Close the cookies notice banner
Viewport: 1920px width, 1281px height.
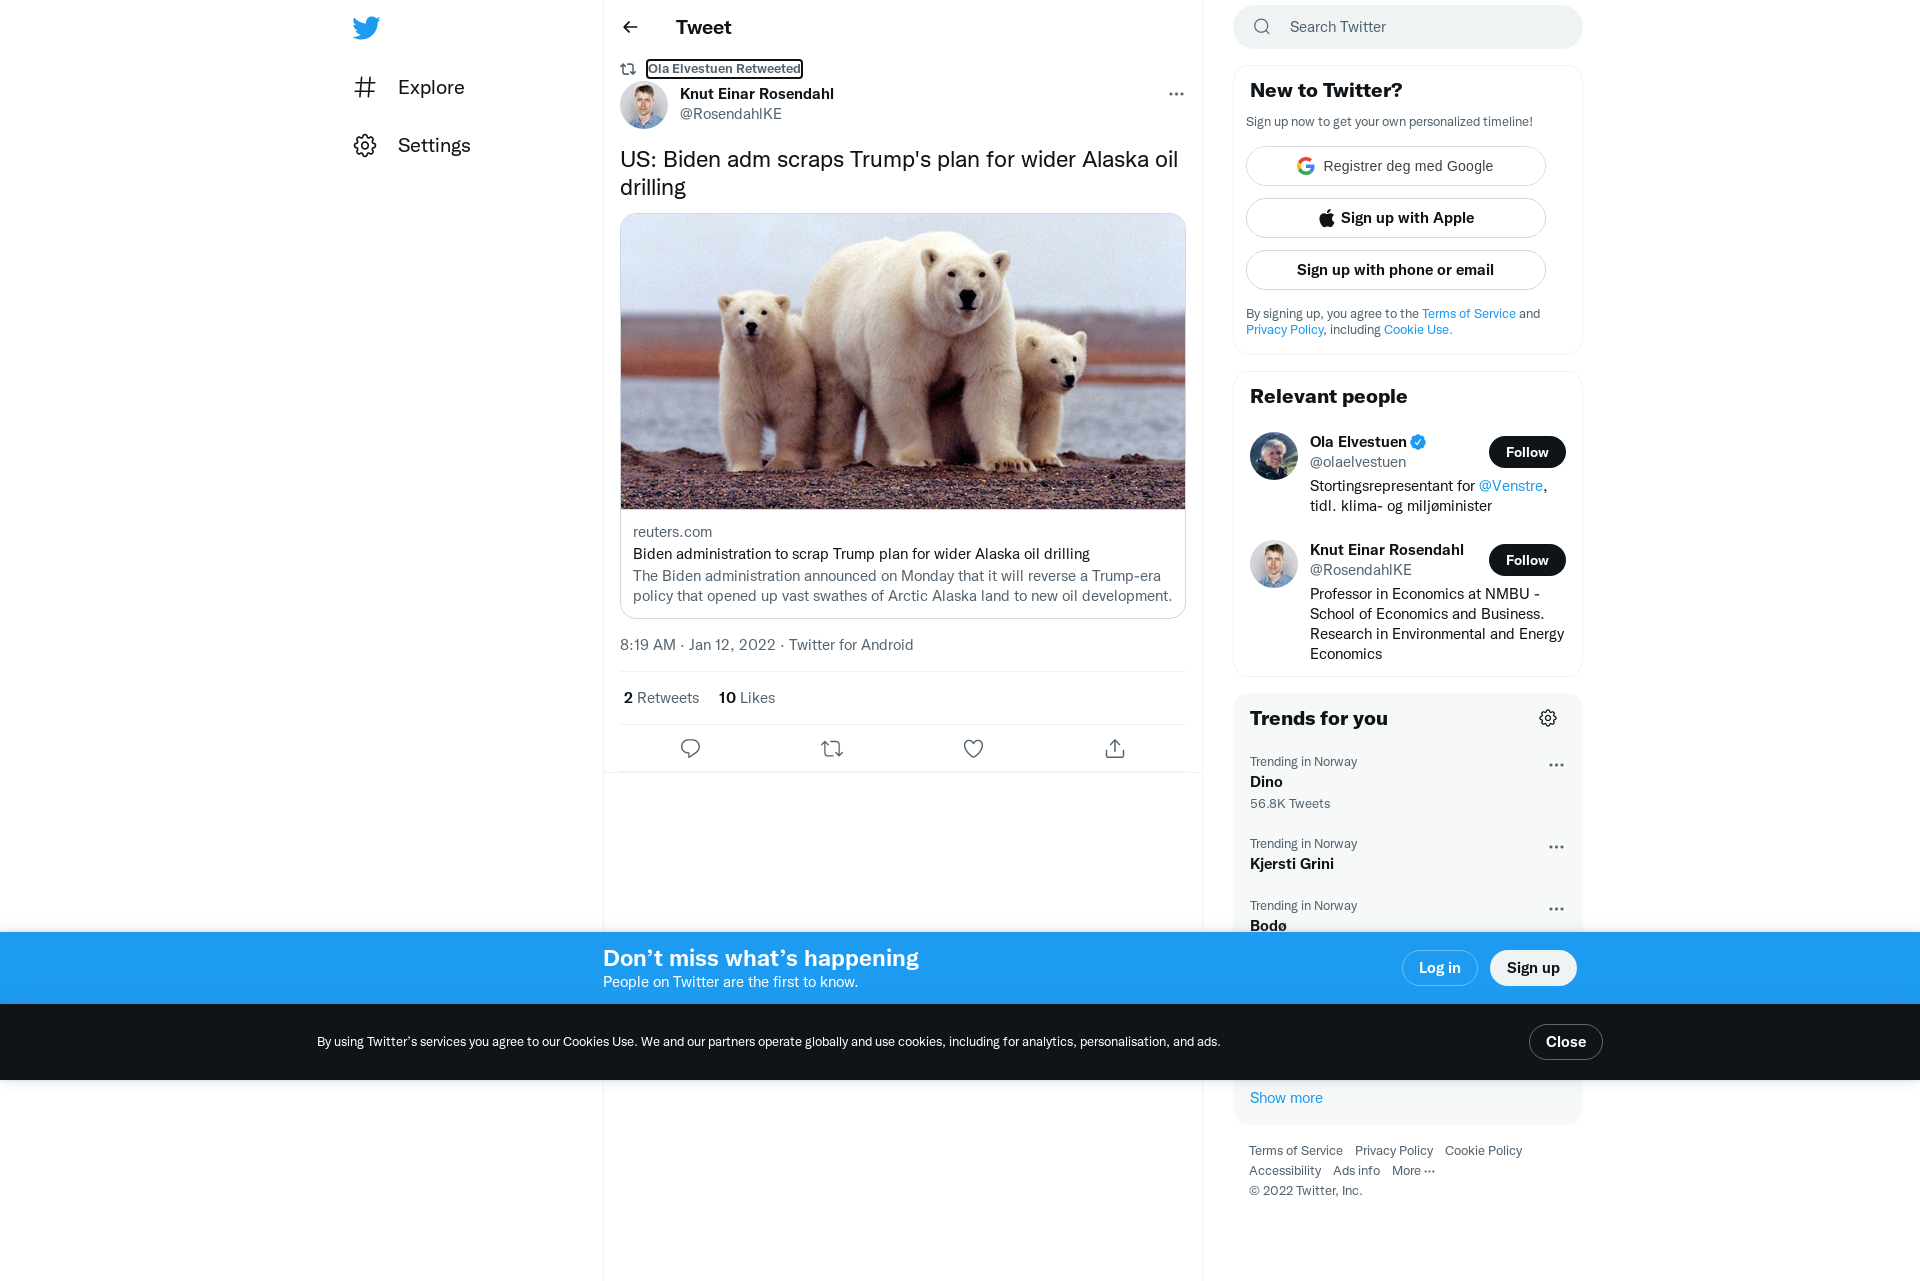coord(1565,1042)
